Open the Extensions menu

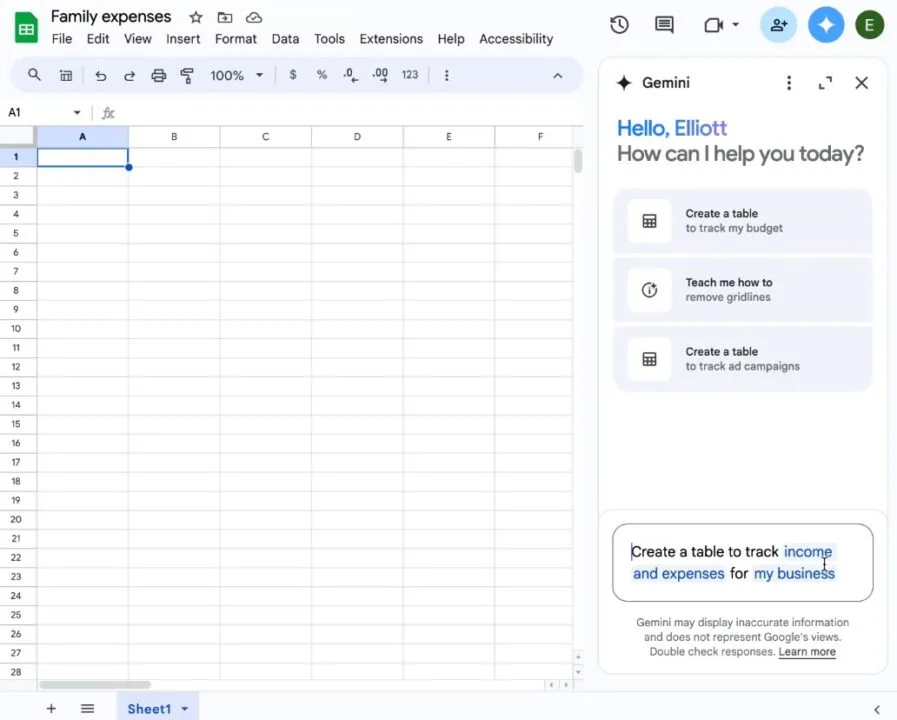point(391,39)
